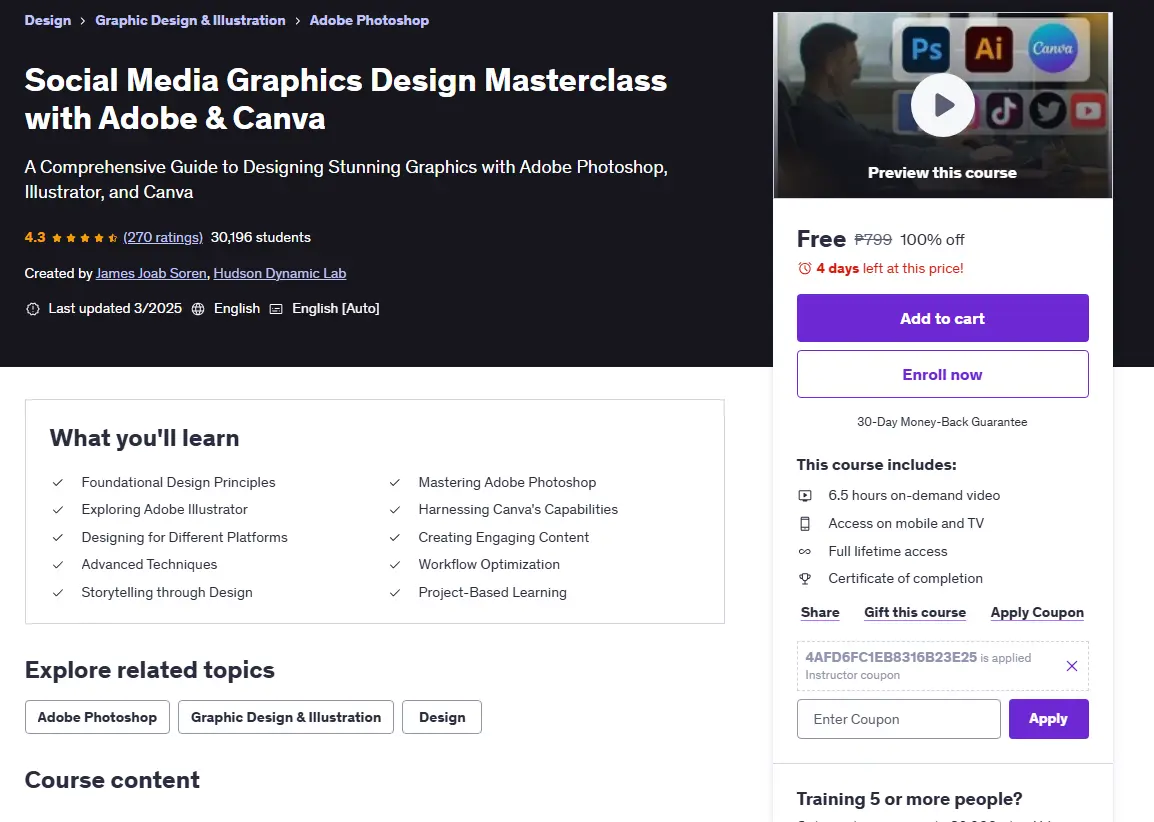Click the on-demand video icon
The width and height of the screenshot is (1154, 822).
click(805, 496)
